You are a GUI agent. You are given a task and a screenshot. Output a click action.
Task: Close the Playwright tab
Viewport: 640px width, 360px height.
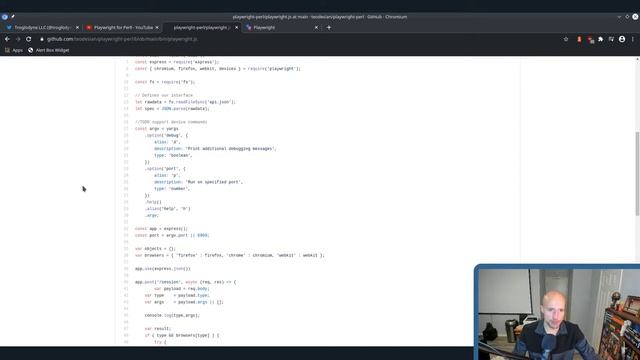316,27
